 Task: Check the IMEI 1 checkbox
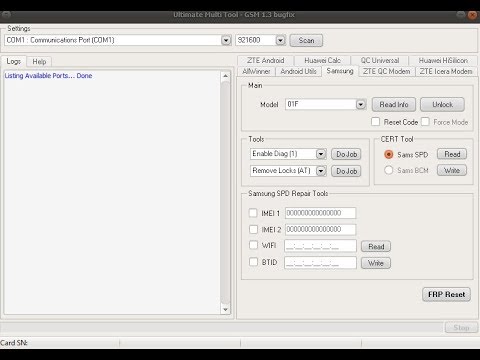click(x=253, y=213)
